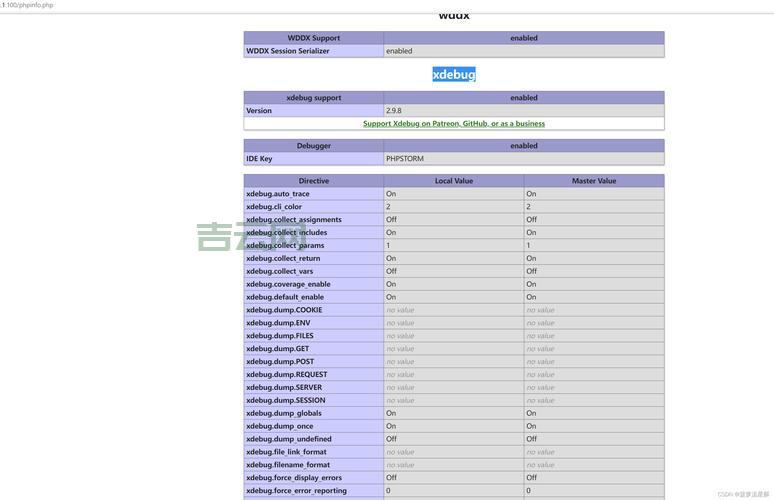Click the xdebug.file_link_format directive

286,452
